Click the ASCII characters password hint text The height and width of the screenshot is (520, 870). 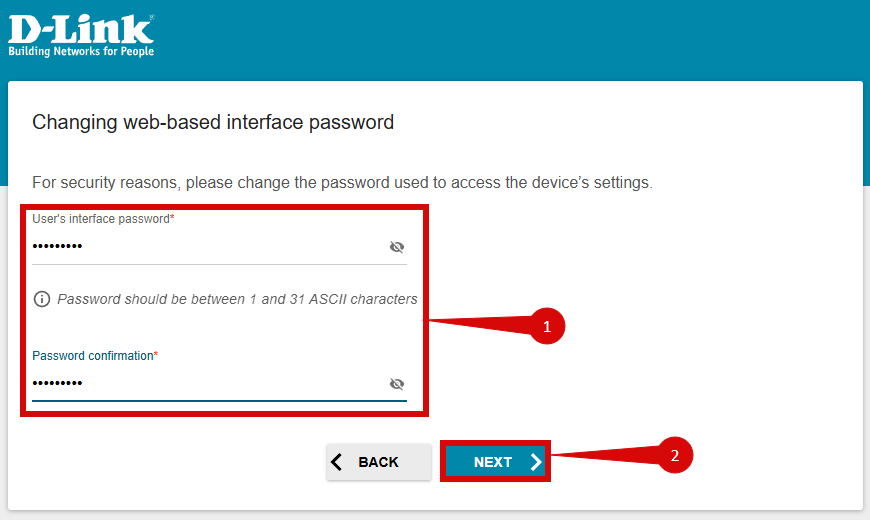pyautogui.click(x=237, y=299)
